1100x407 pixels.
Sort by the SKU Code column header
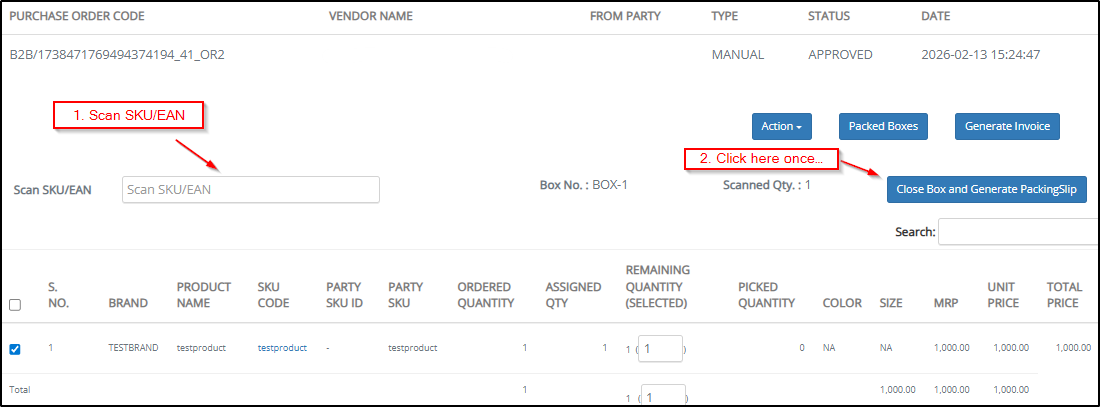click(x=273, y=295)
